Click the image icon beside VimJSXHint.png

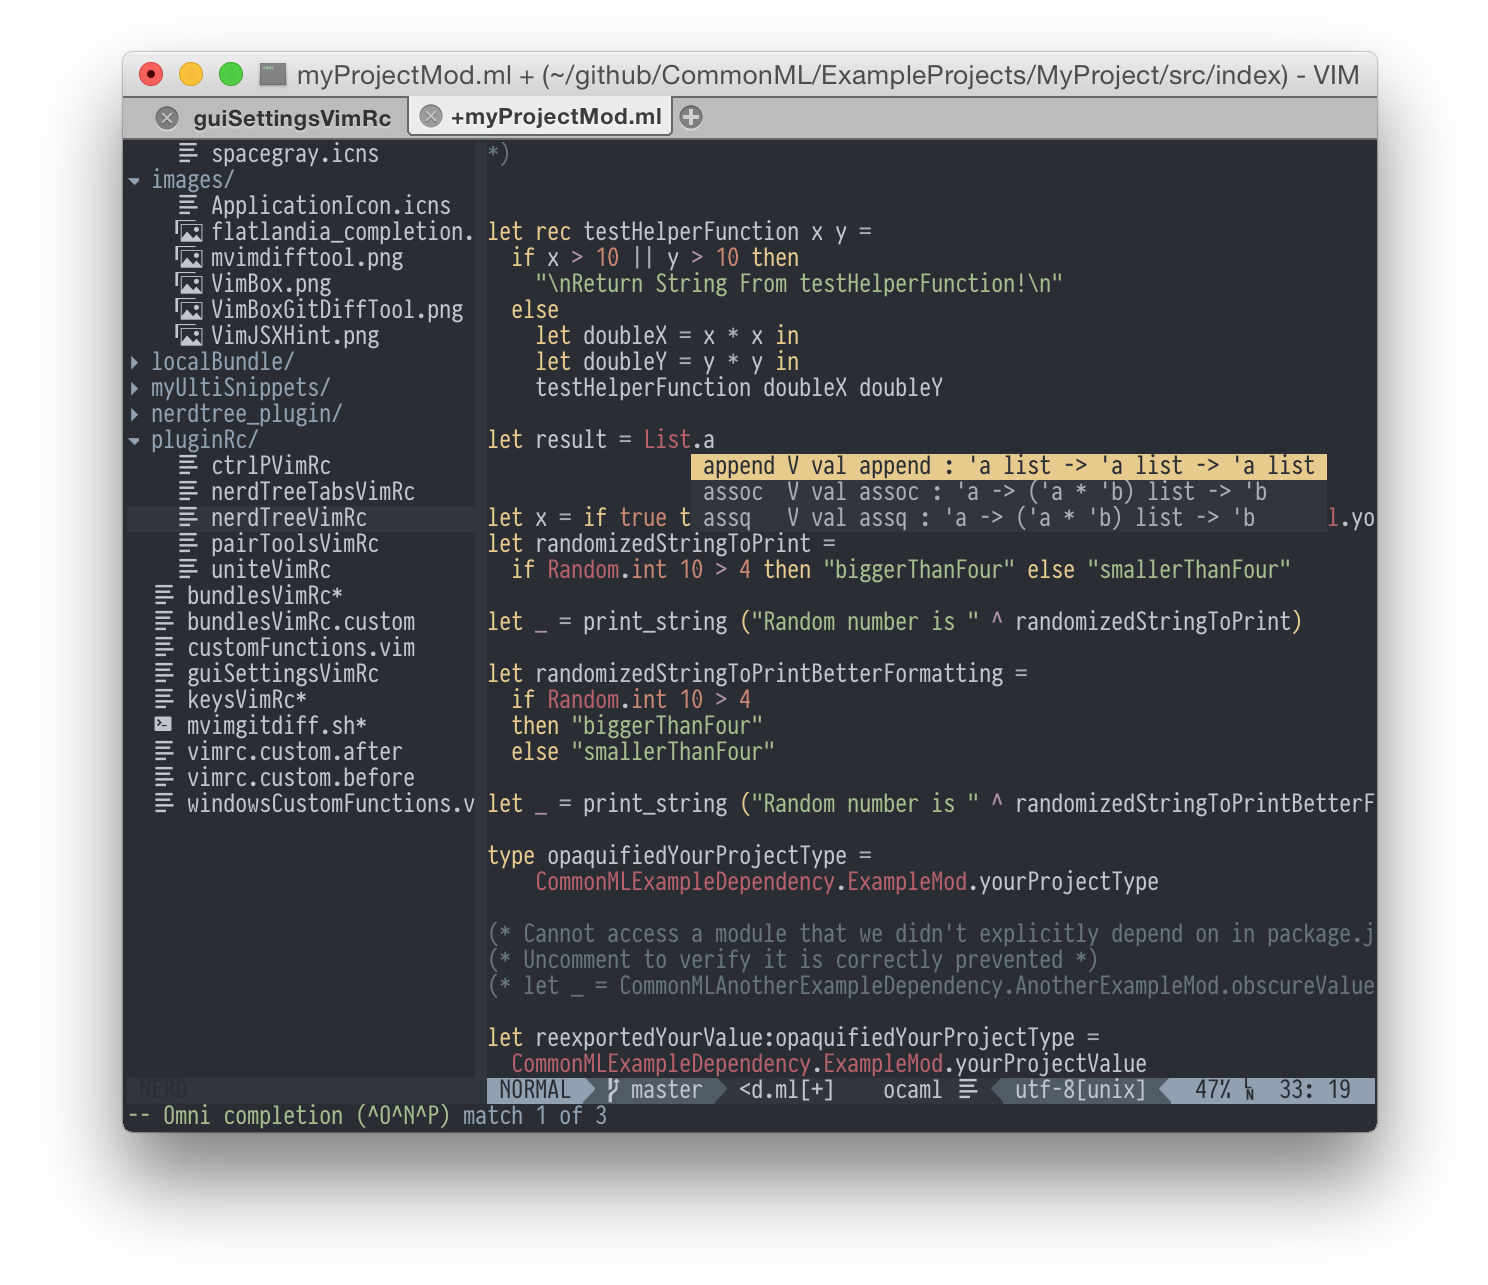pyautogui.click(x=189, y=335)
